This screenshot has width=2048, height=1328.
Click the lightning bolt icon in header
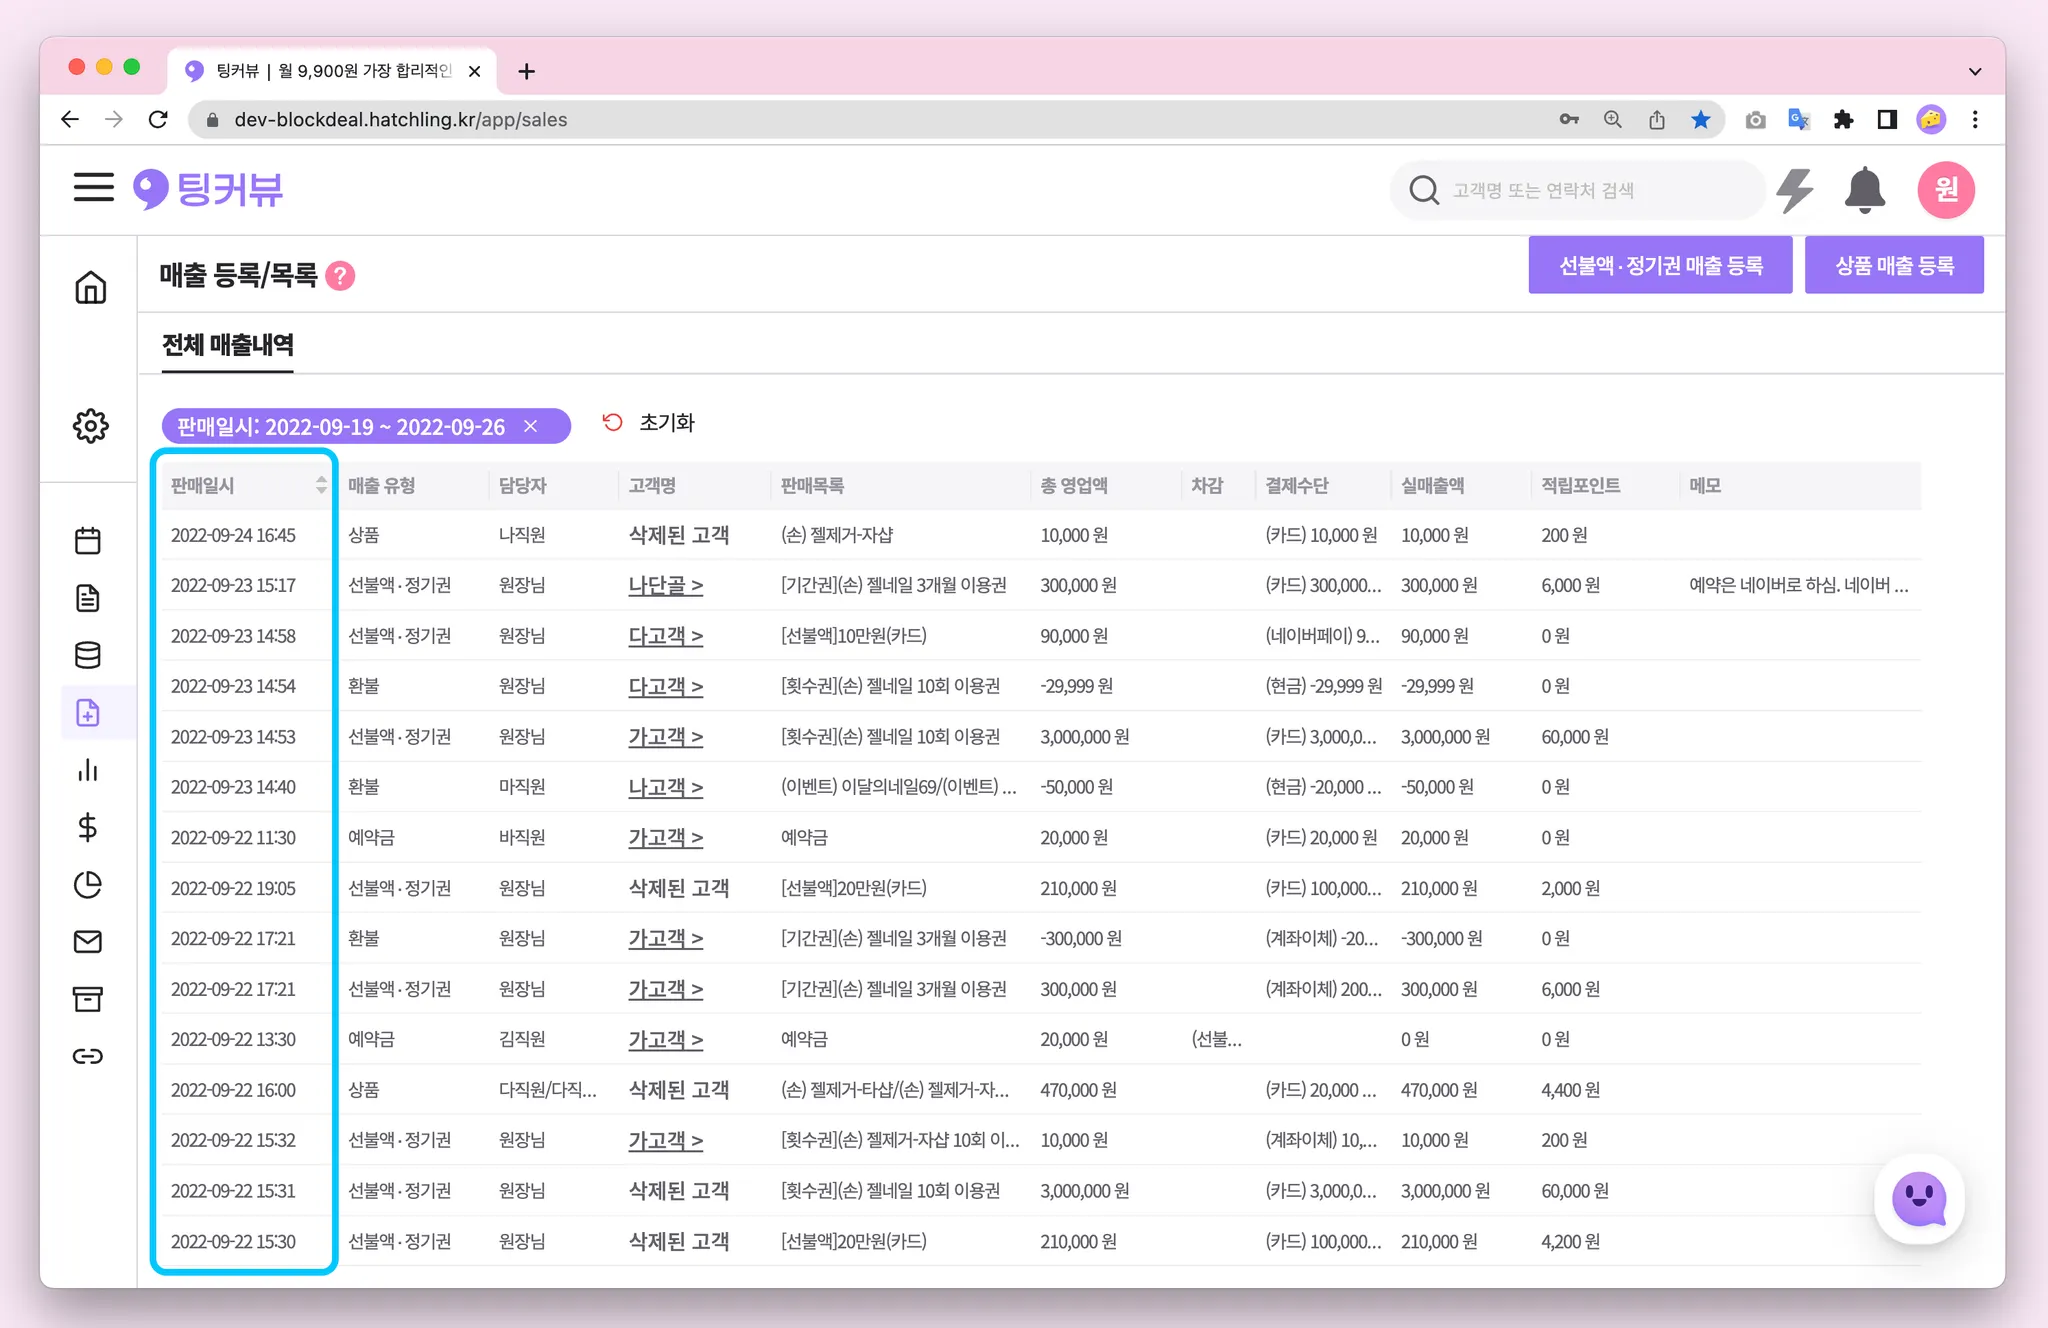click(1795, 190)
